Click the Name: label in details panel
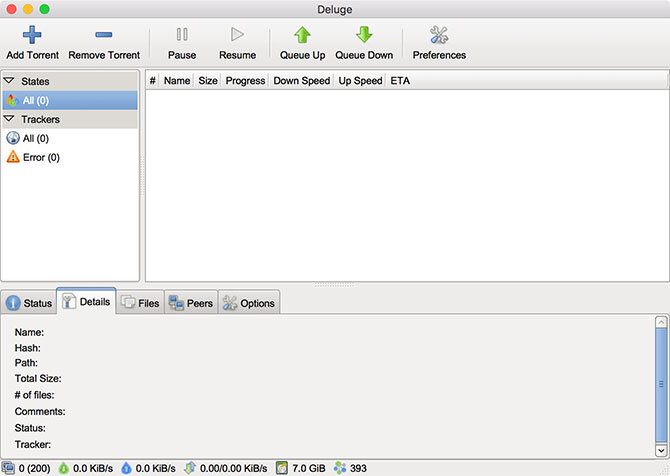This screenshot has width=670, height=476. 29,332
